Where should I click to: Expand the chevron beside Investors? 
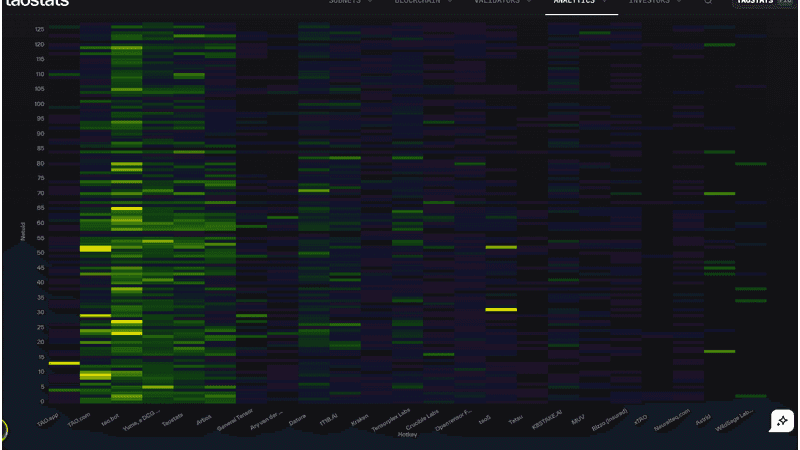click(679, 2)
